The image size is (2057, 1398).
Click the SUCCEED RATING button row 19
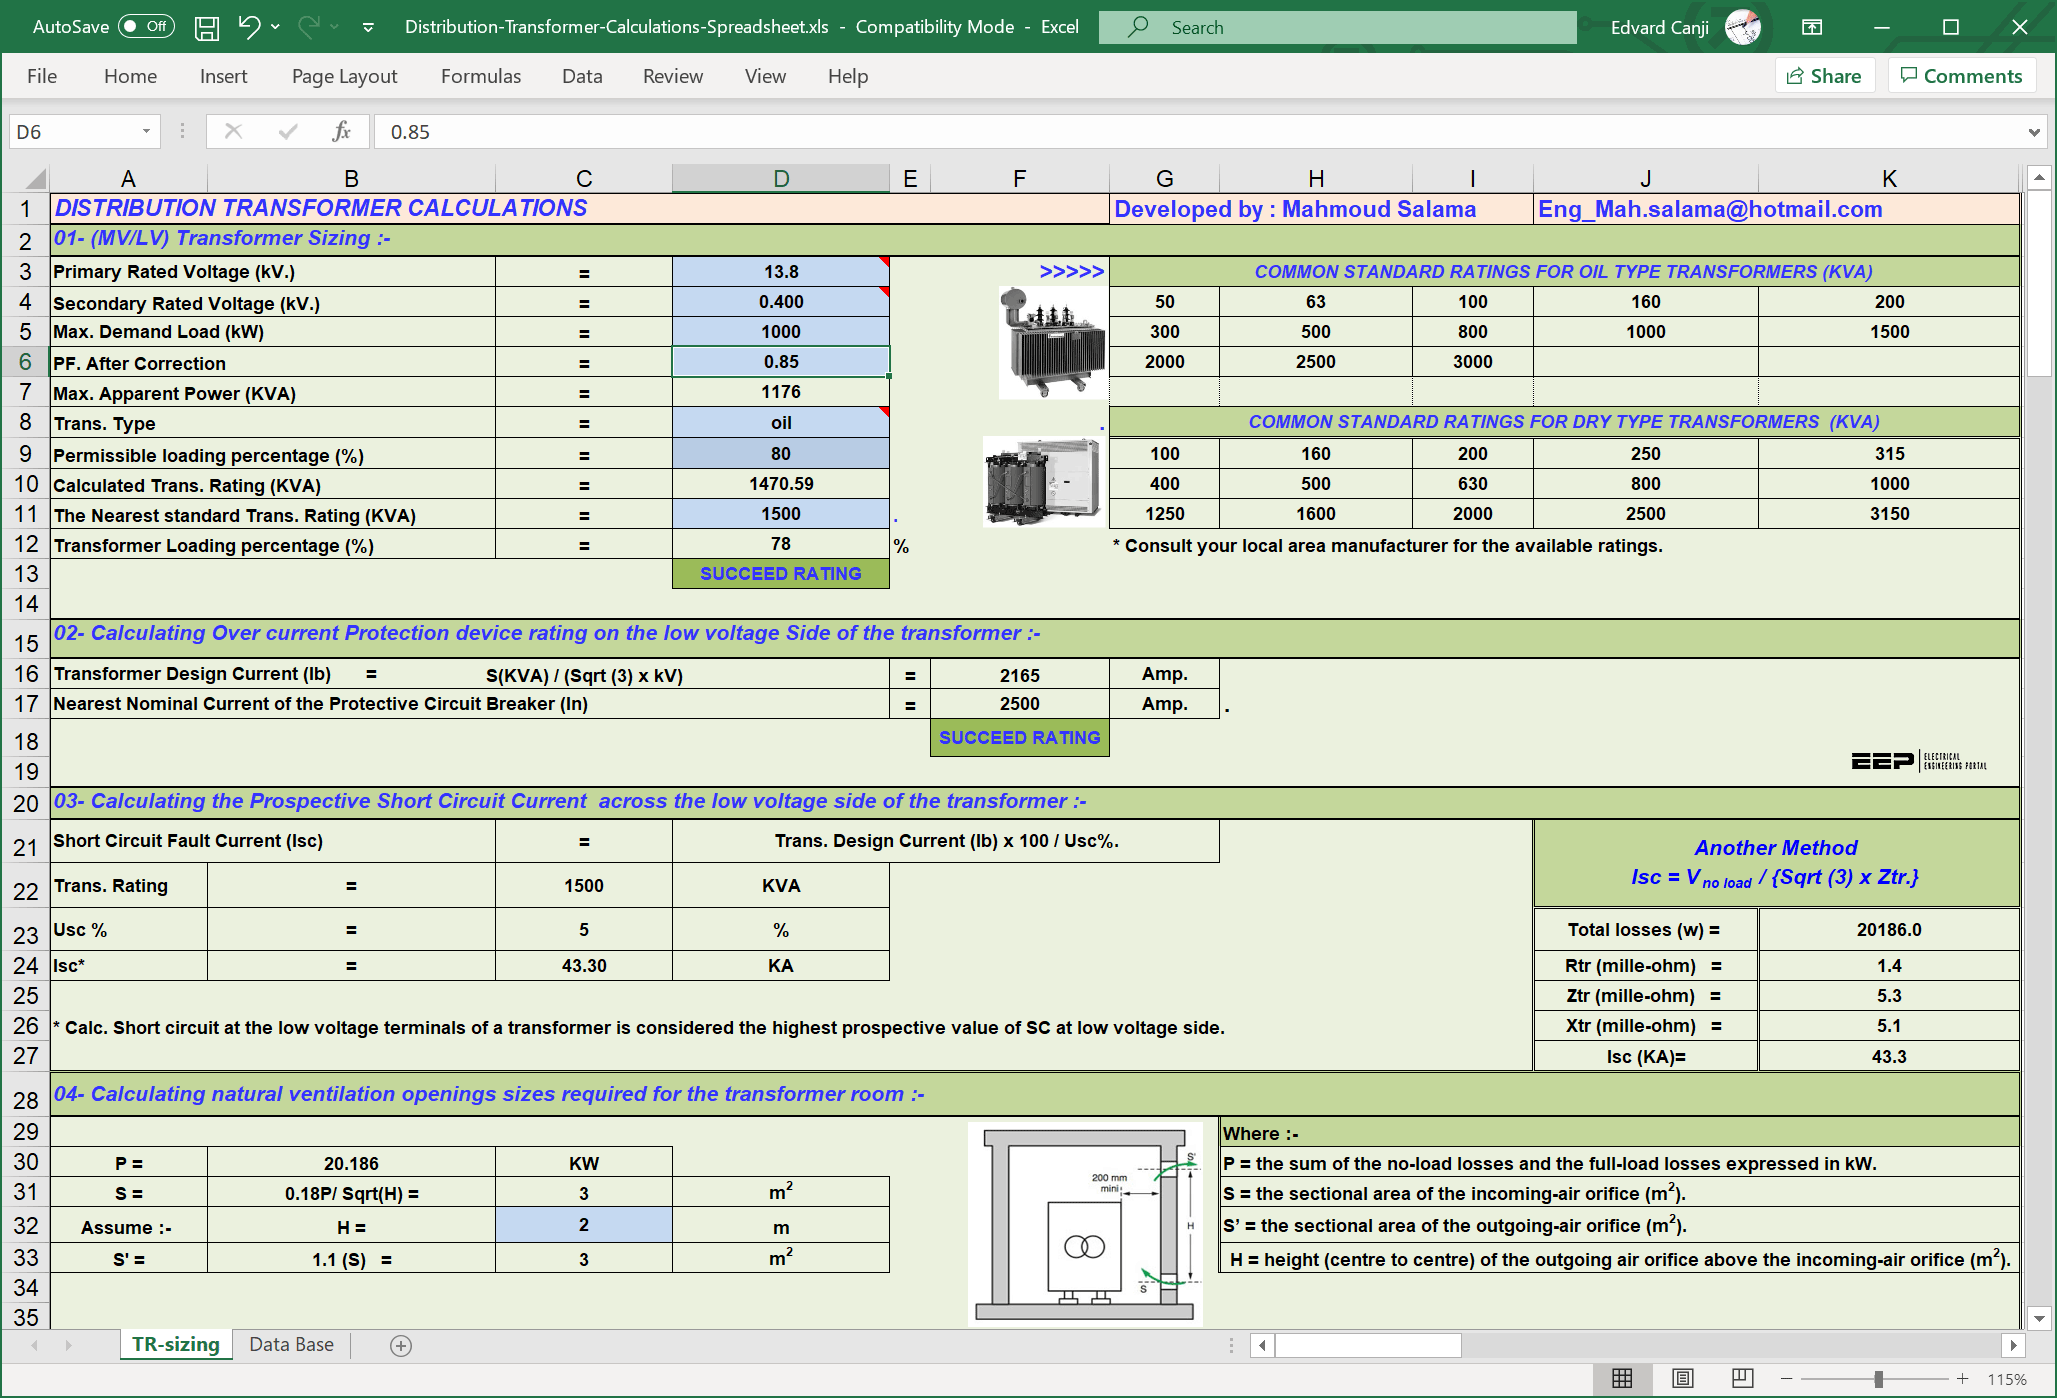tap(1018, 736)
